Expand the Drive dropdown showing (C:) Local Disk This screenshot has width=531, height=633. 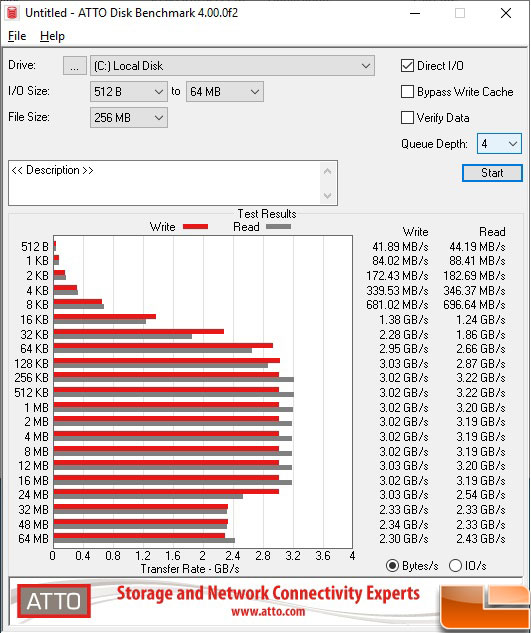(x=232, y=66)
